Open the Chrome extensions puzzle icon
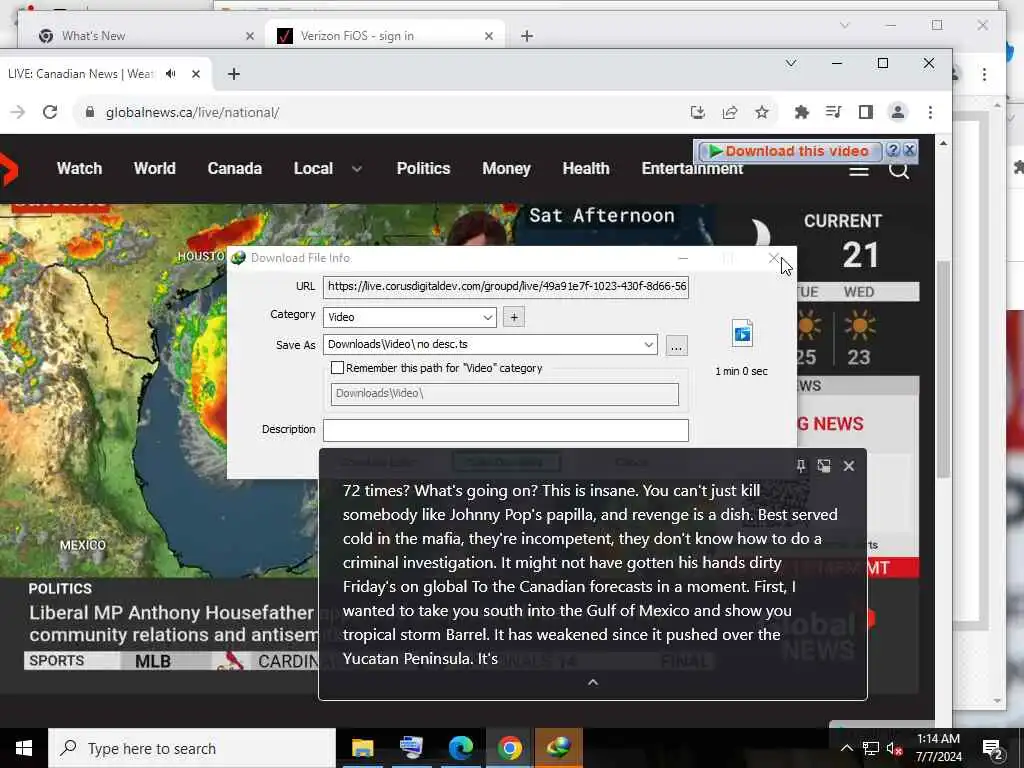The height and width of the screenshot is (768, 1024). click(x=801, y=112)
